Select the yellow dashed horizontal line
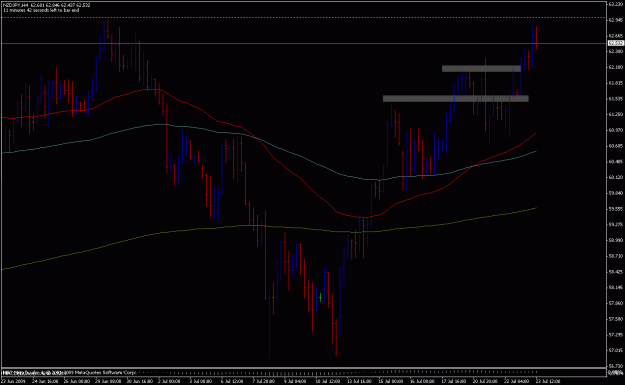The image size is (625, 385). (x=303, y=18)
